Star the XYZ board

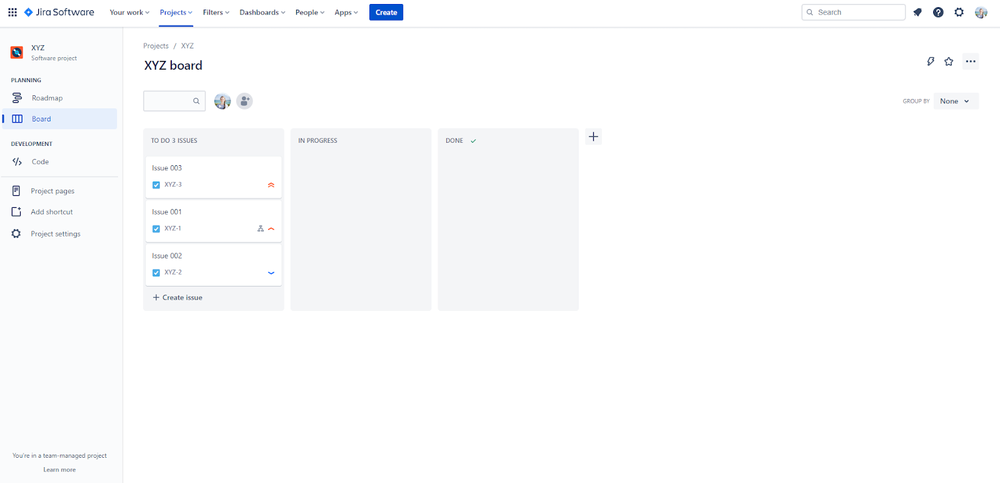(x=949, y=61)
